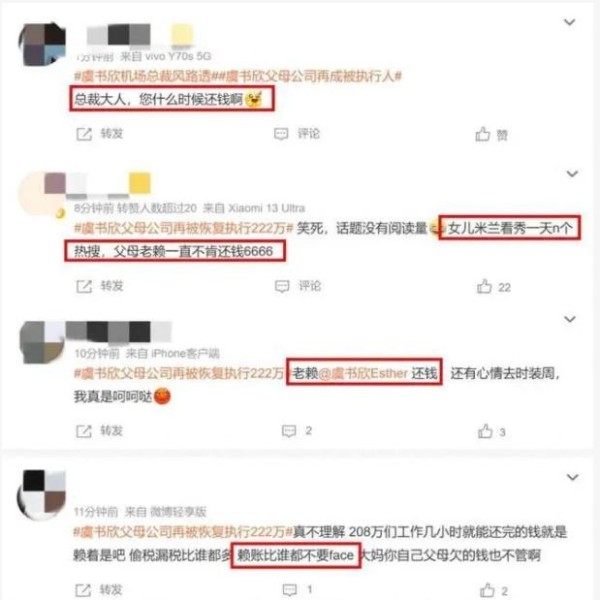Like the third post with 3 likes
The image size is (600, 600).
pyautogui.click(x=485, y=432)
